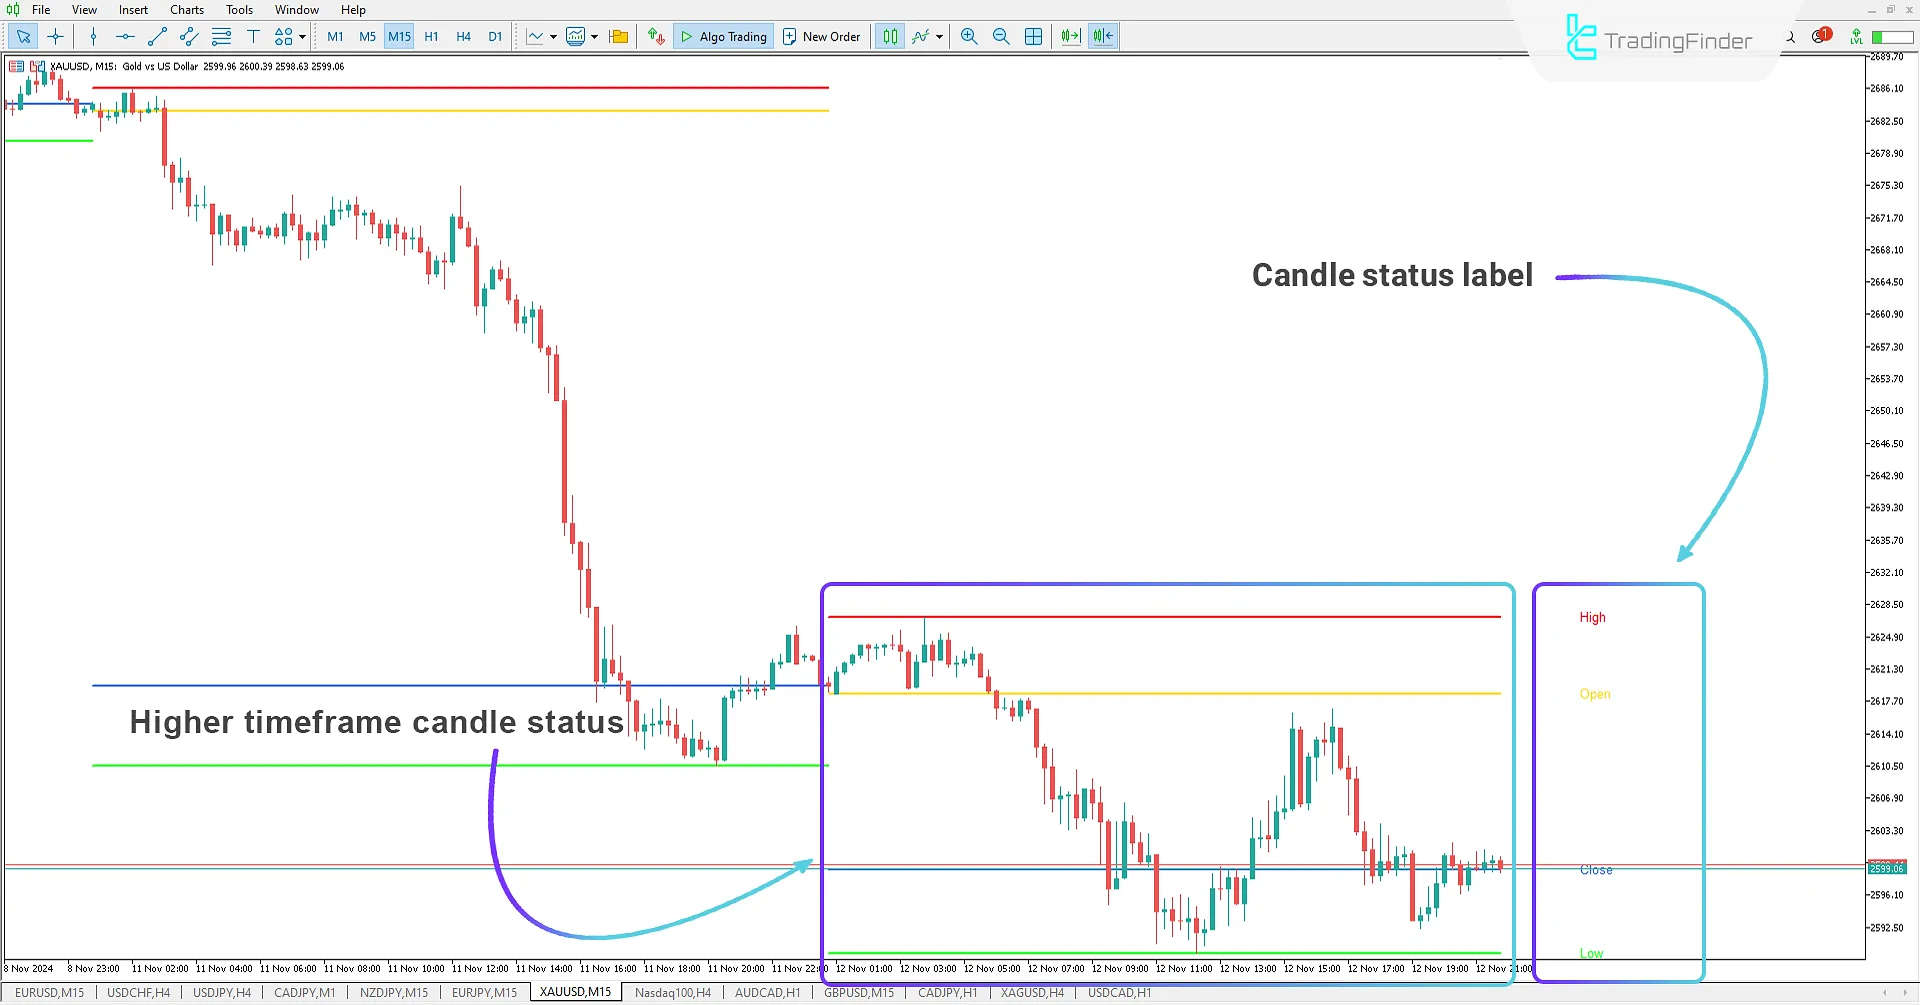Open the indicators dropdown arrow

939,37
